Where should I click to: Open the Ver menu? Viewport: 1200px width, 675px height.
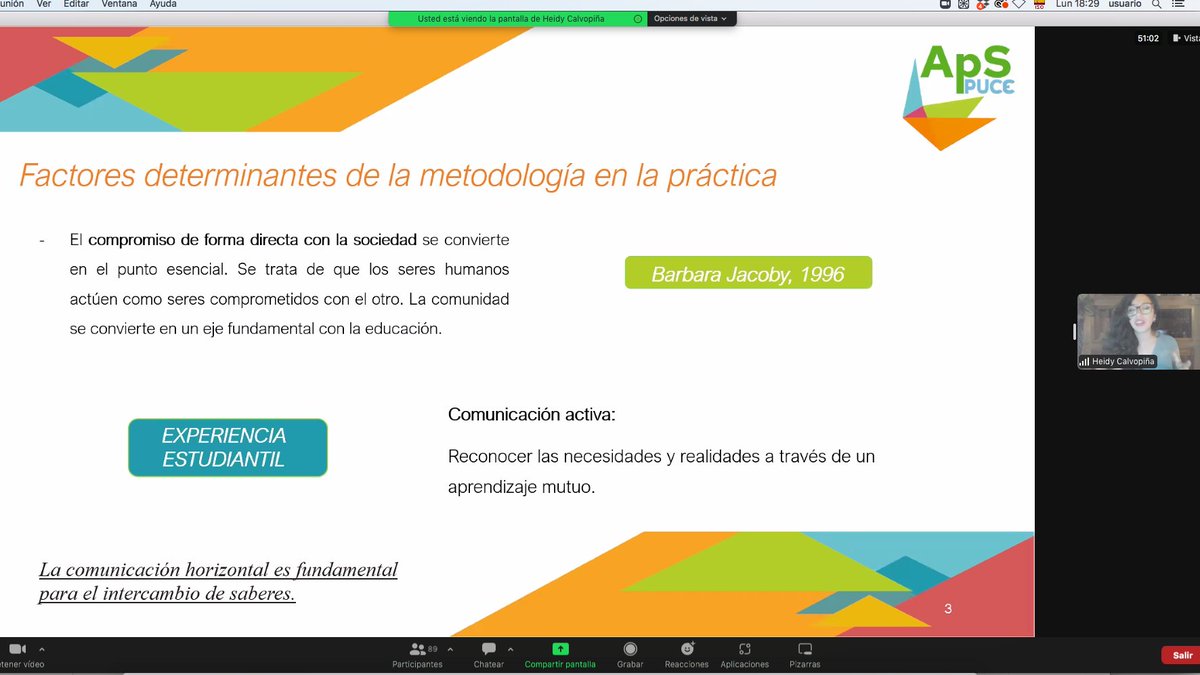pos(44,4)
